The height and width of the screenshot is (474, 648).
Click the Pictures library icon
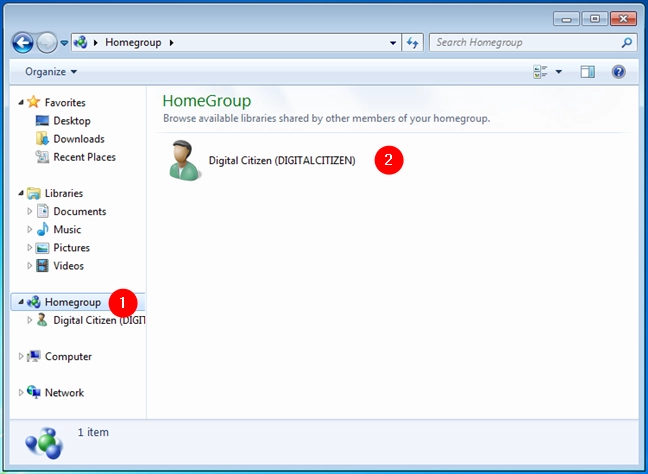[43, 248]
